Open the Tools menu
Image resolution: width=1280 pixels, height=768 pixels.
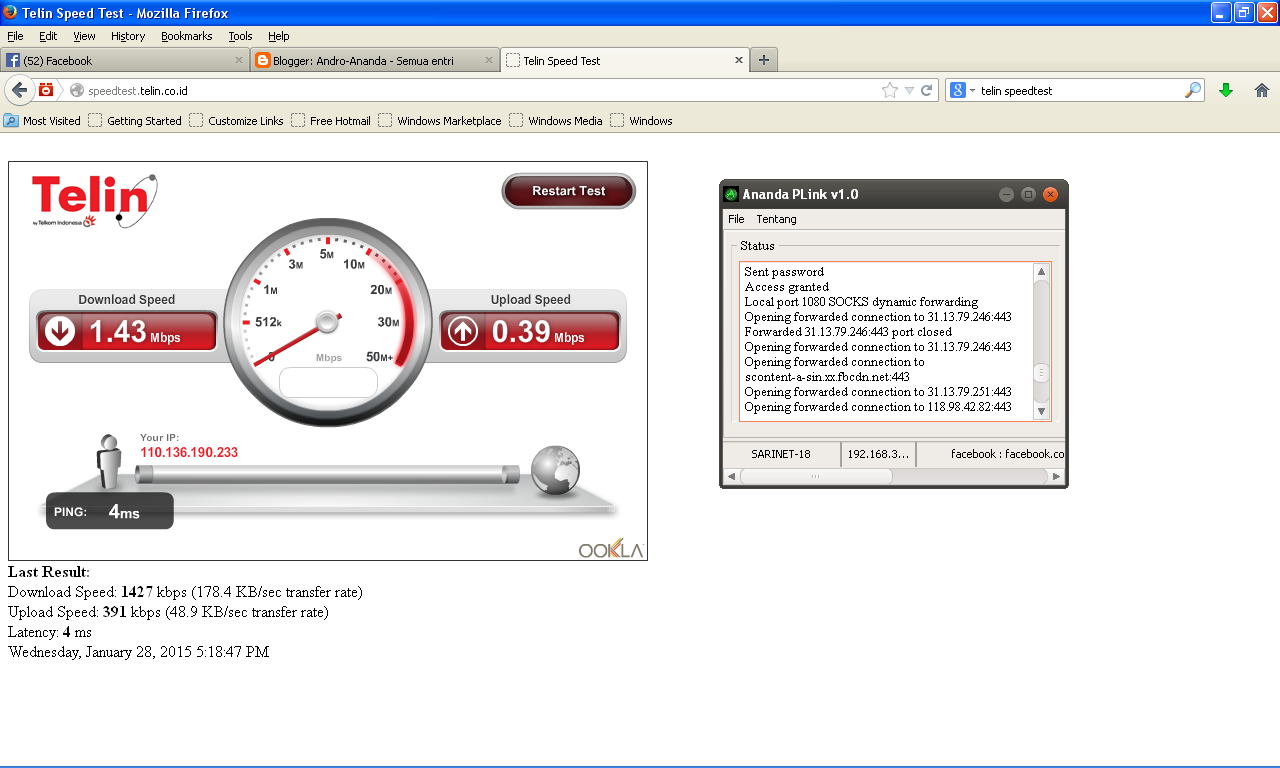(x=240, y=36)
